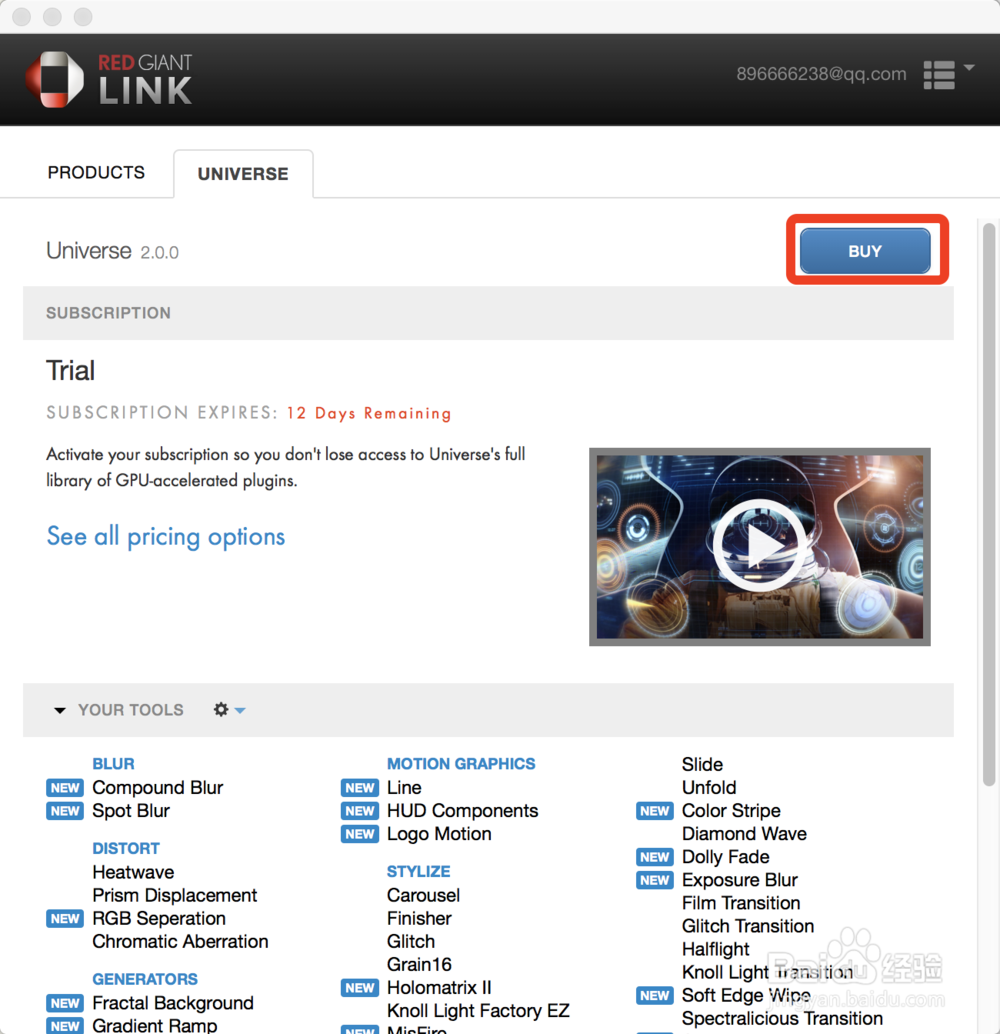Select the Slide transition
This screenshot has width=1000, height=1034.
703,764
